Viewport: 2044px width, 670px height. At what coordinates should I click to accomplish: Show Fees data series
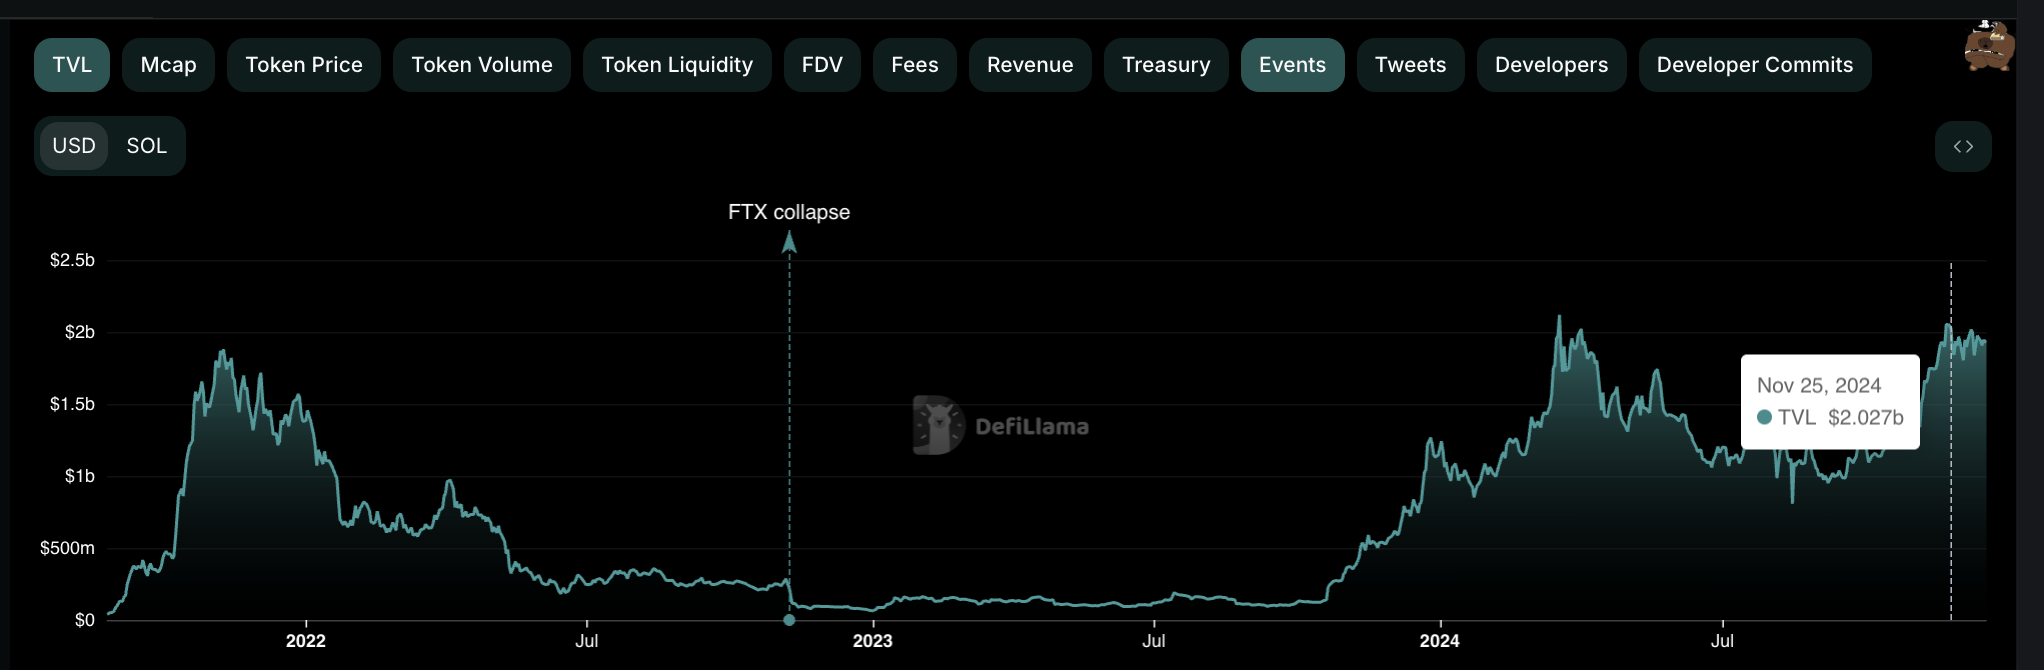pyautogui.click(x=914, y=65)
